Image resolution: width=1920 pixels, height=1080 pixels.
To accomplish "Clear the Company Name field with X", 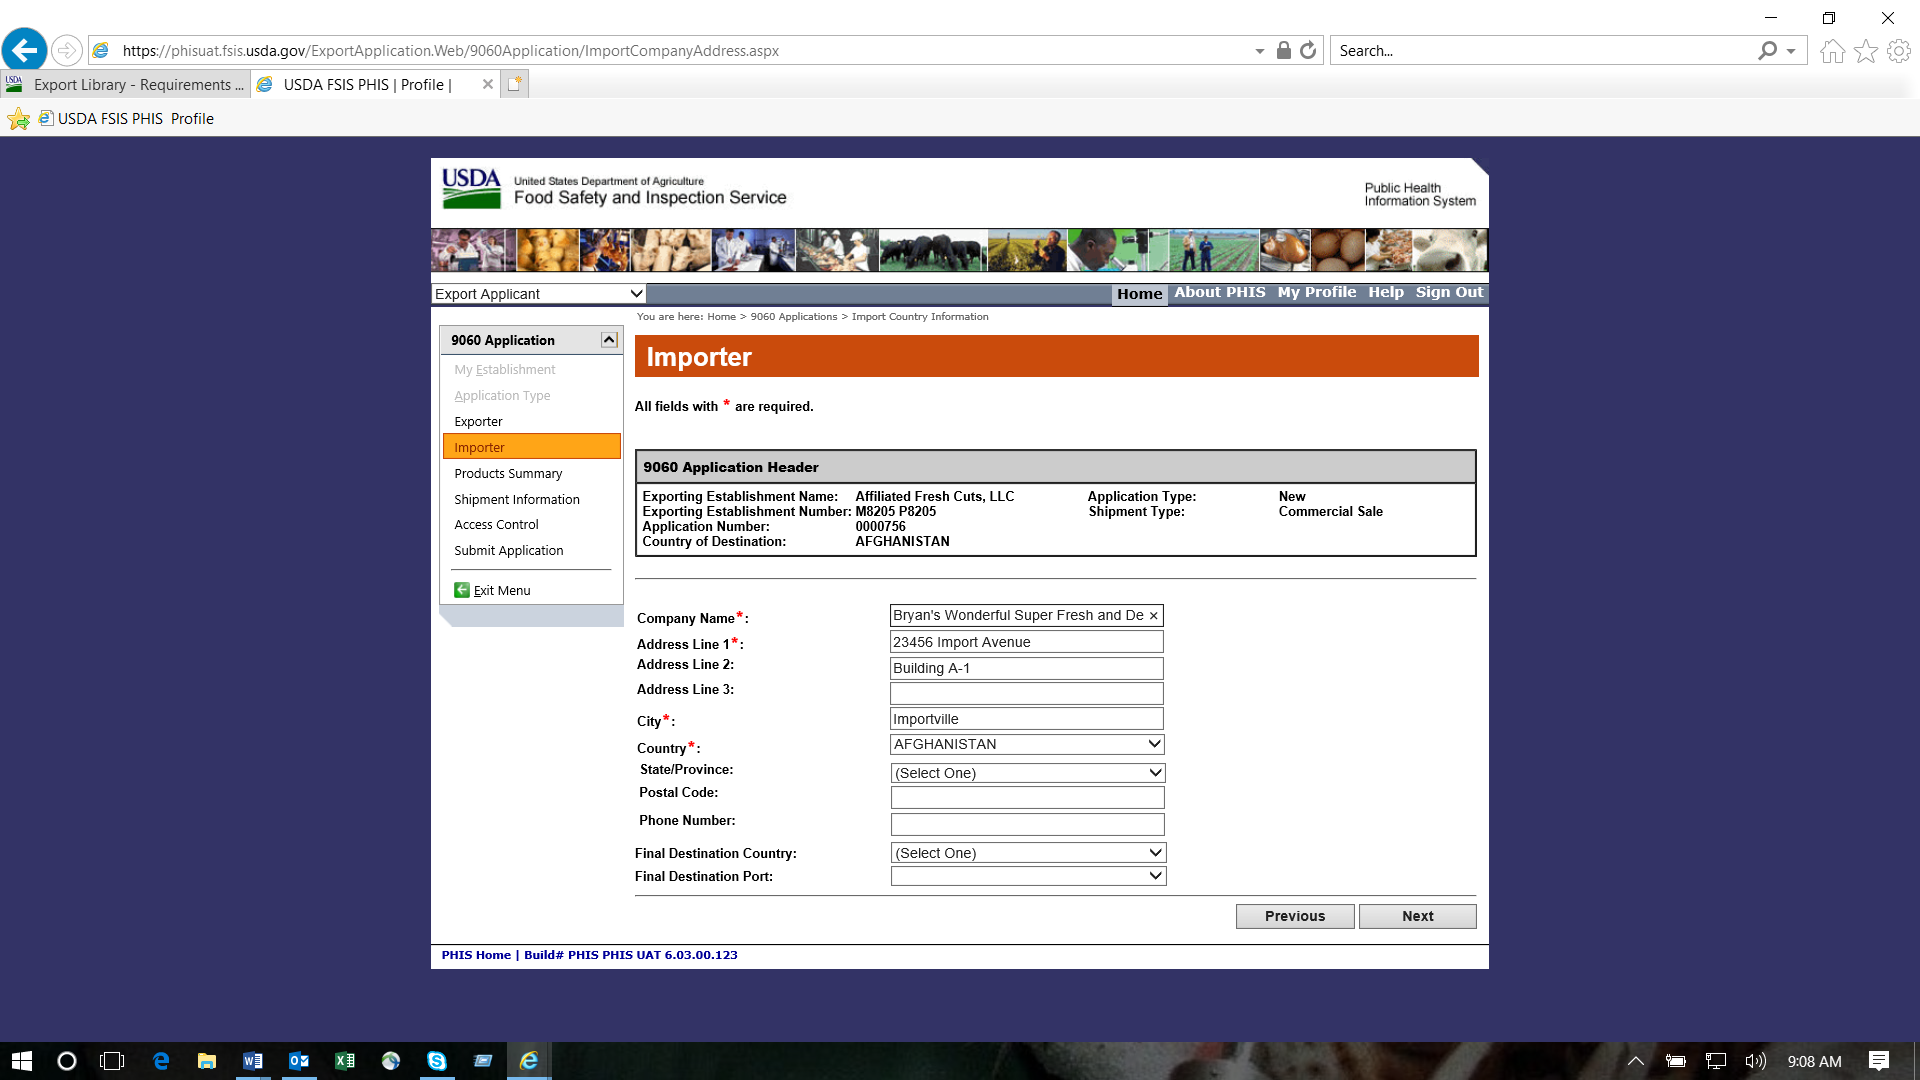I will coord(1153,616).
